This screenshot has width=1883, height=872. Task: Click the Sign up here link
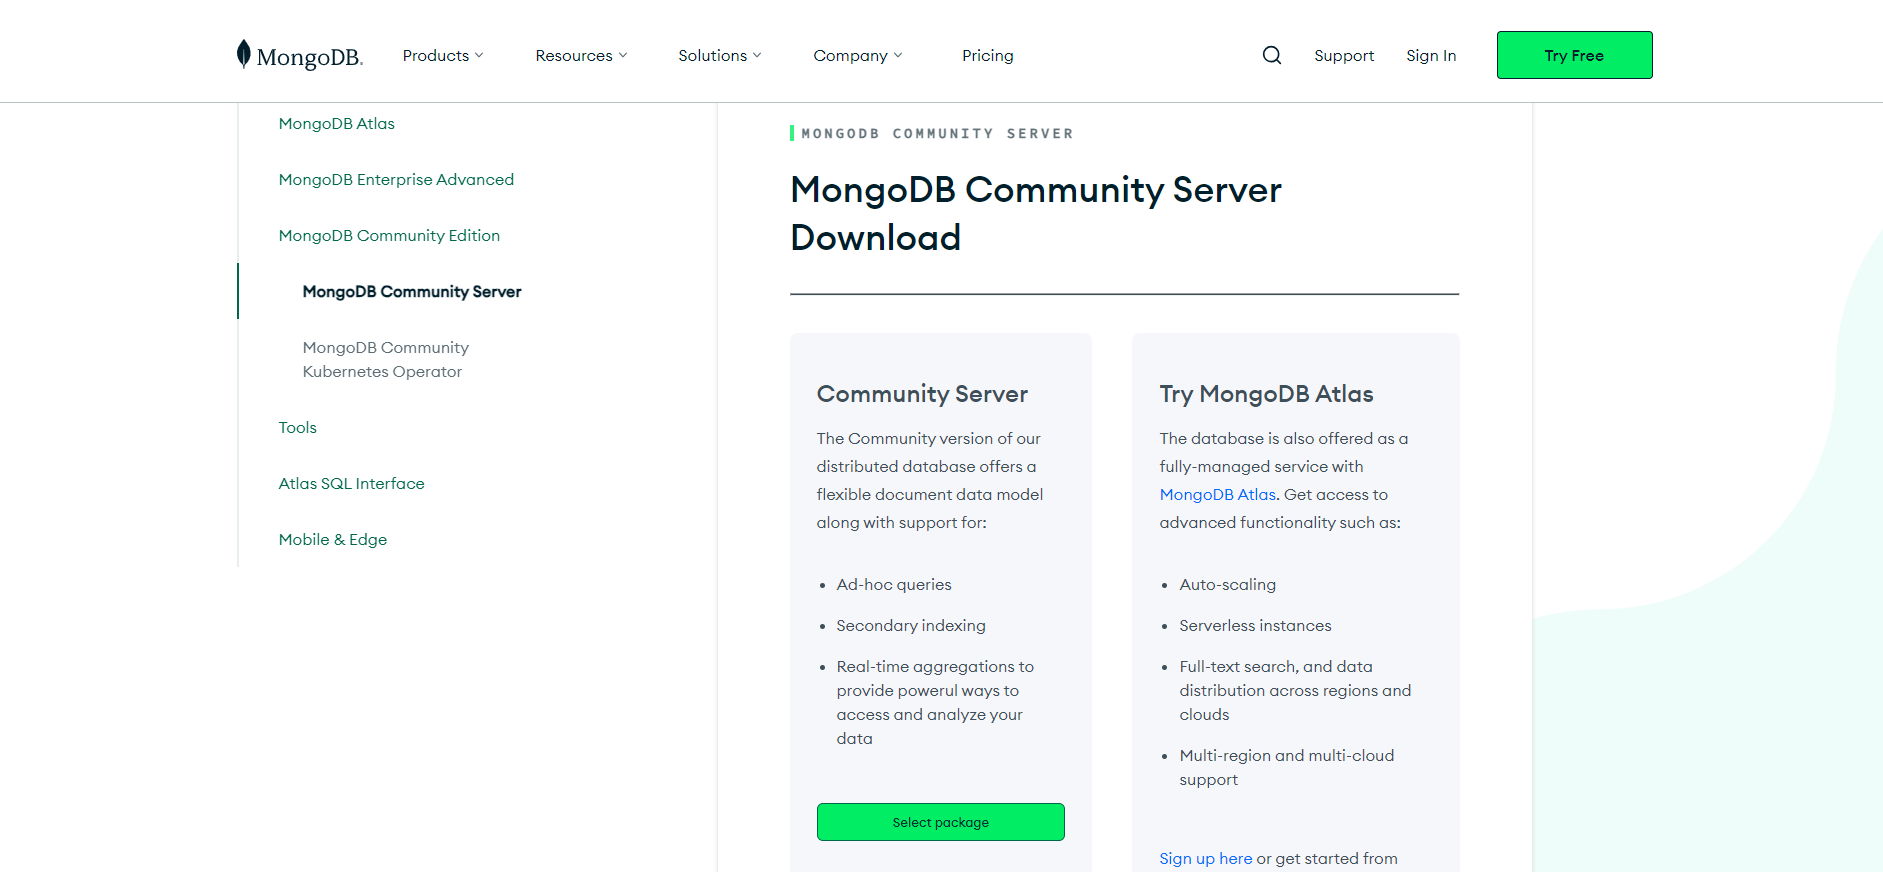coord(1205,859)
